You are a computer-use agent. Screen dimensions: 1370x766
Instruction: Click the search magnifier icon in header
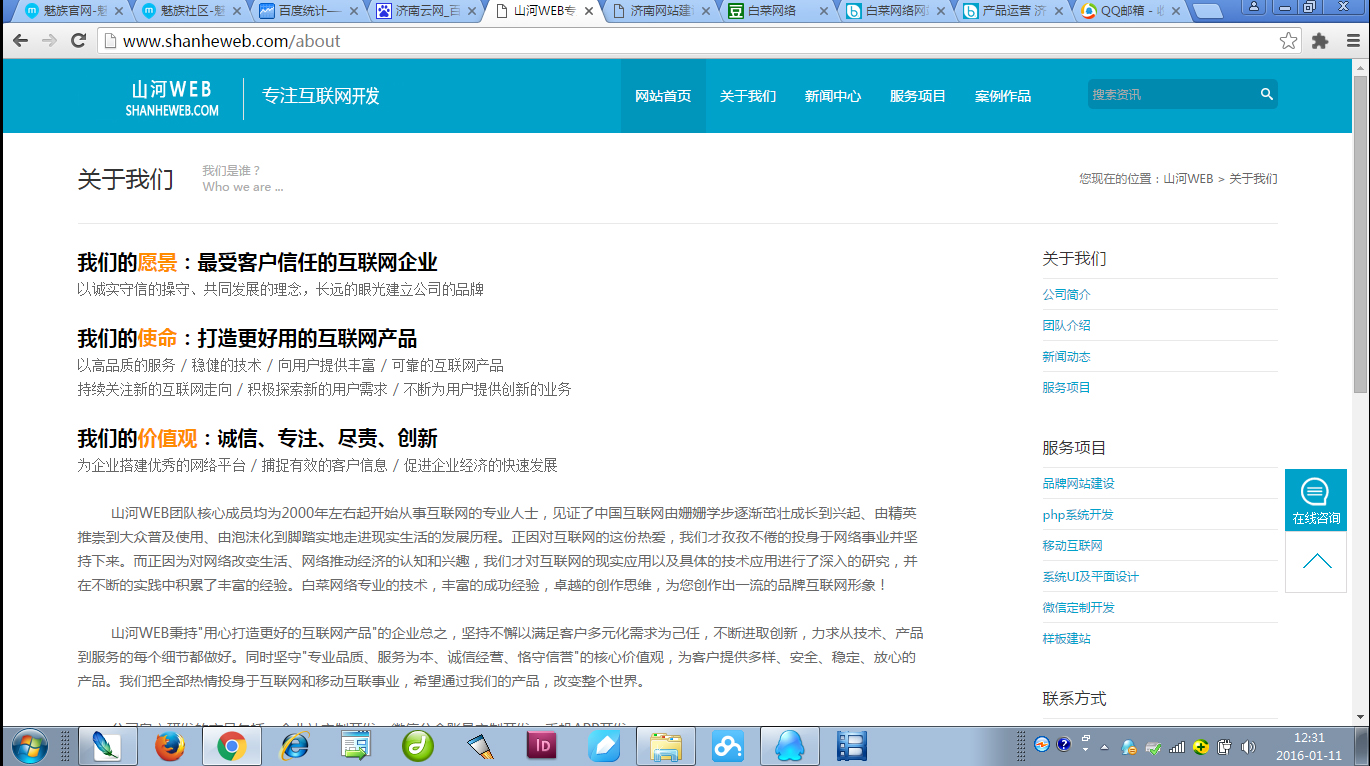point(1266,95)
